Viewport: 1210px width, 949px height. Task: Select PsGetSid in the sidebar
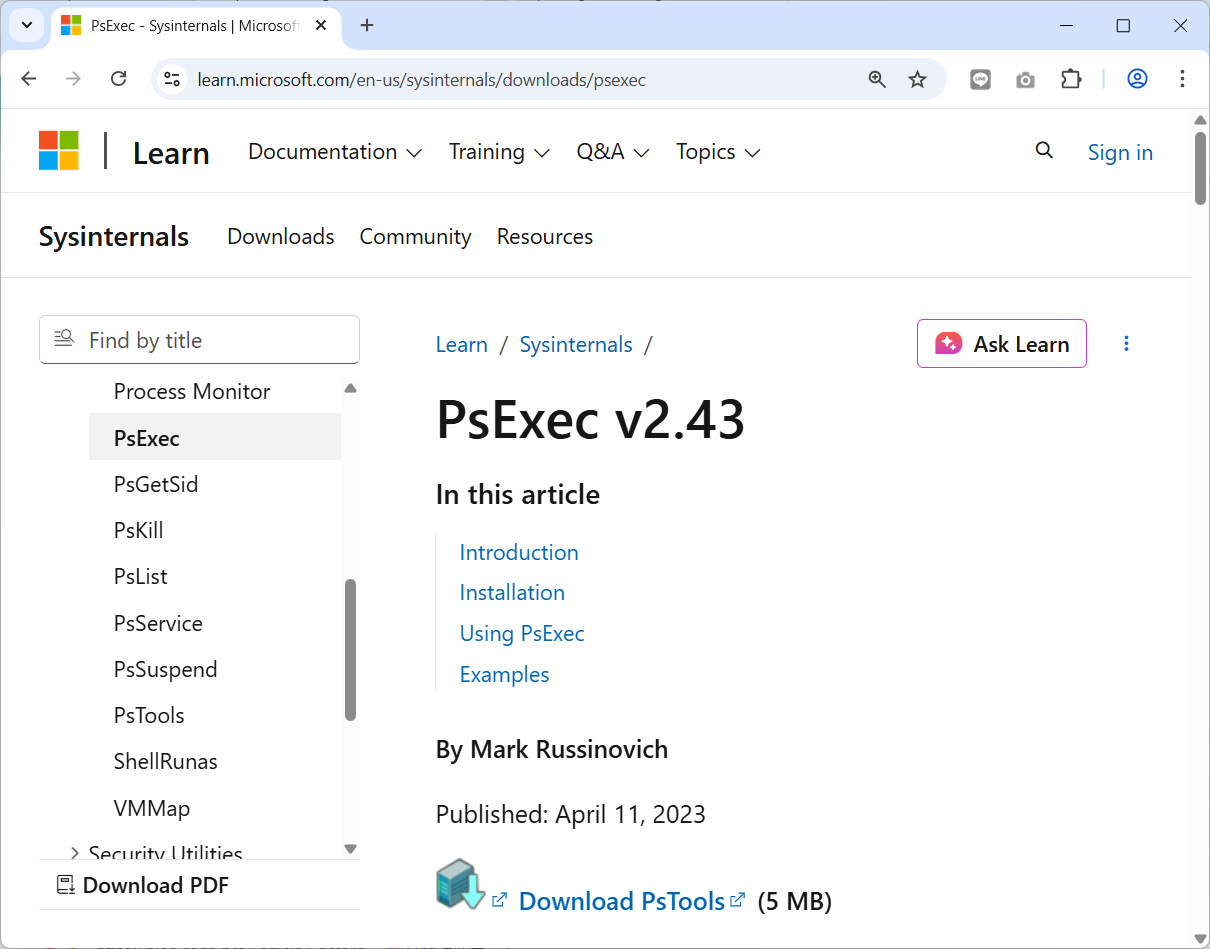156,484
